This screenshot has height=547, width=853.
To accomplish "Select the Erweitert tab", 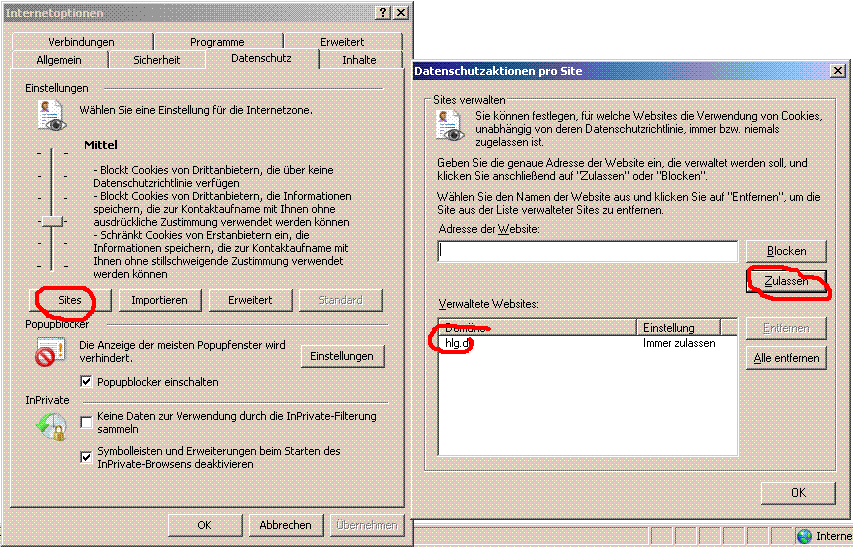I will coord(342,42).
